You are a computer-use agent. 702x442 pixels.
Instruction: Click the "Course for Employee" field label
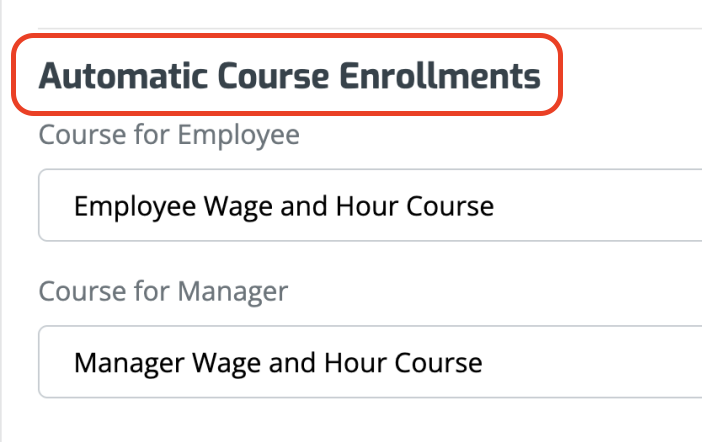coord(169,134)
